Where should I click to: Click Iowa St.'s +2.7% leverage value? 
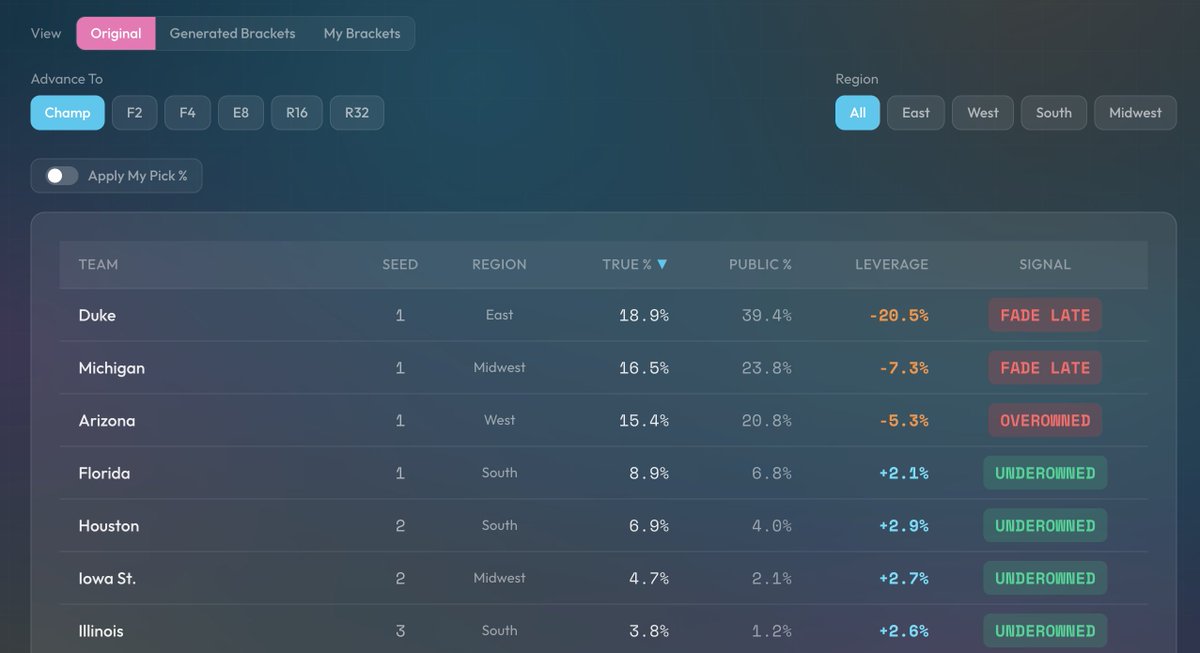pyautogui.click(x=903, y=579)
